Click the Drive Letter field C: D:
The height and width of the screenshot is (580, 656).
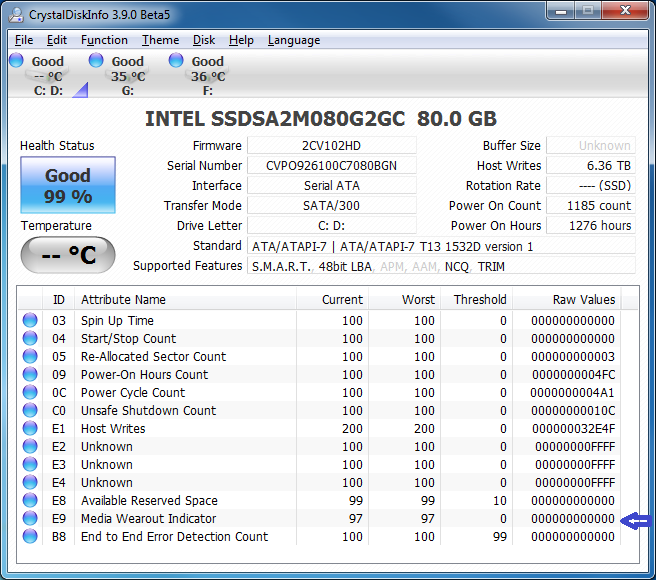tap(332, 226)
